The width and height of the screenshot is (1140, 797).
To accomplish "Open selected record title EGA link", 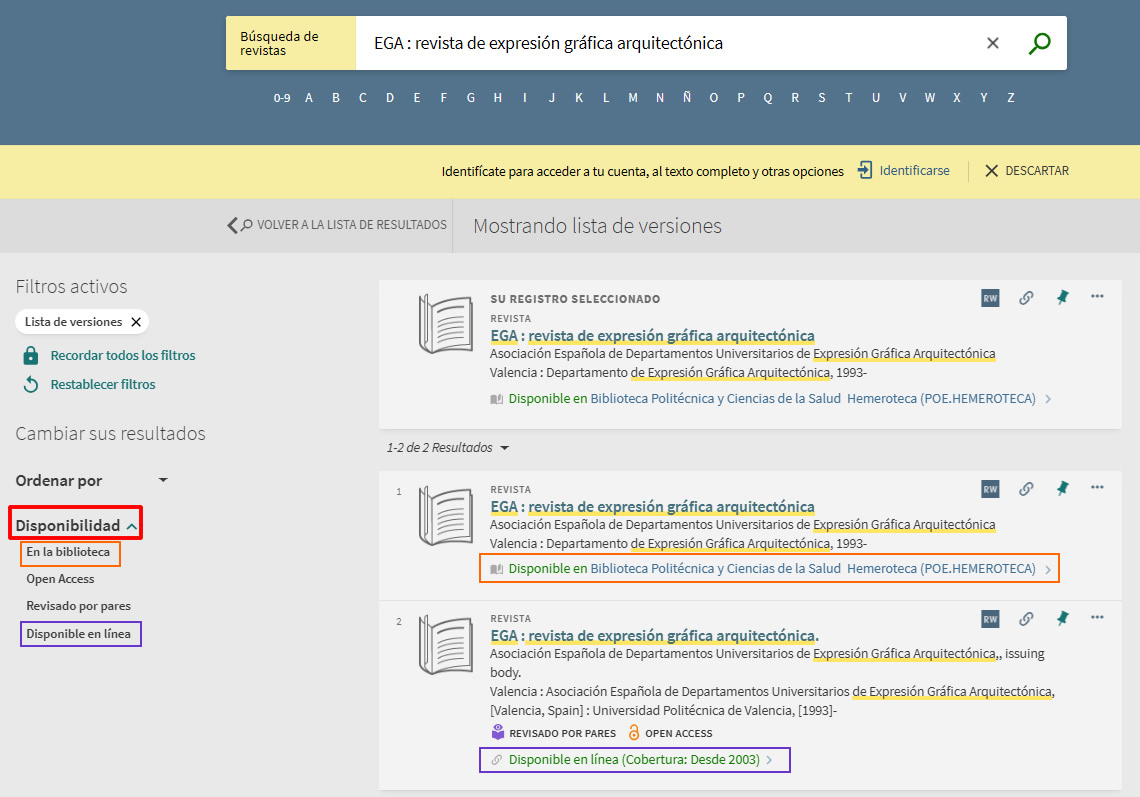I will pyautogui.click(x=652, y=336).
